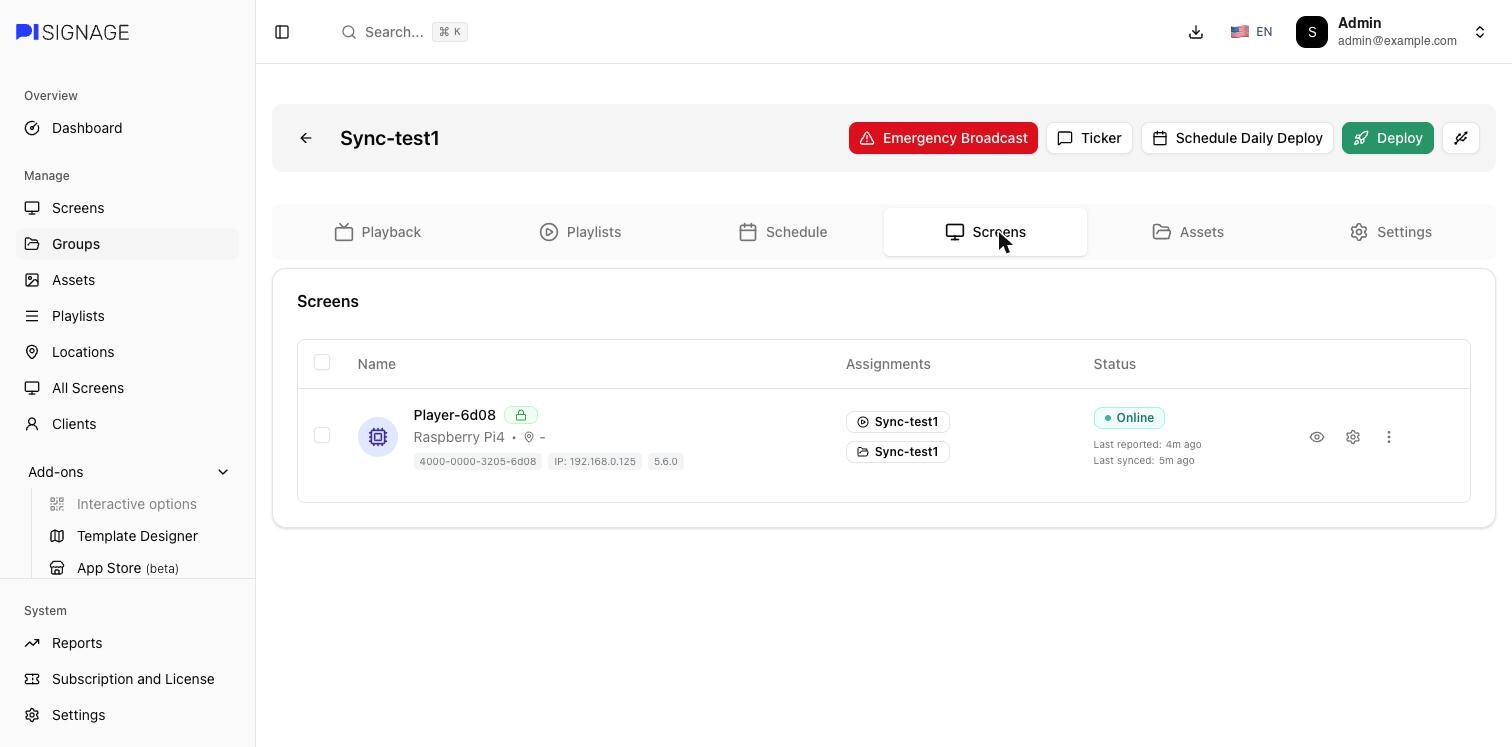This screenshot has width=1512, height=747.
Task: Click the location pin icon for Player-6d08
Action: [x=529, y=437]
